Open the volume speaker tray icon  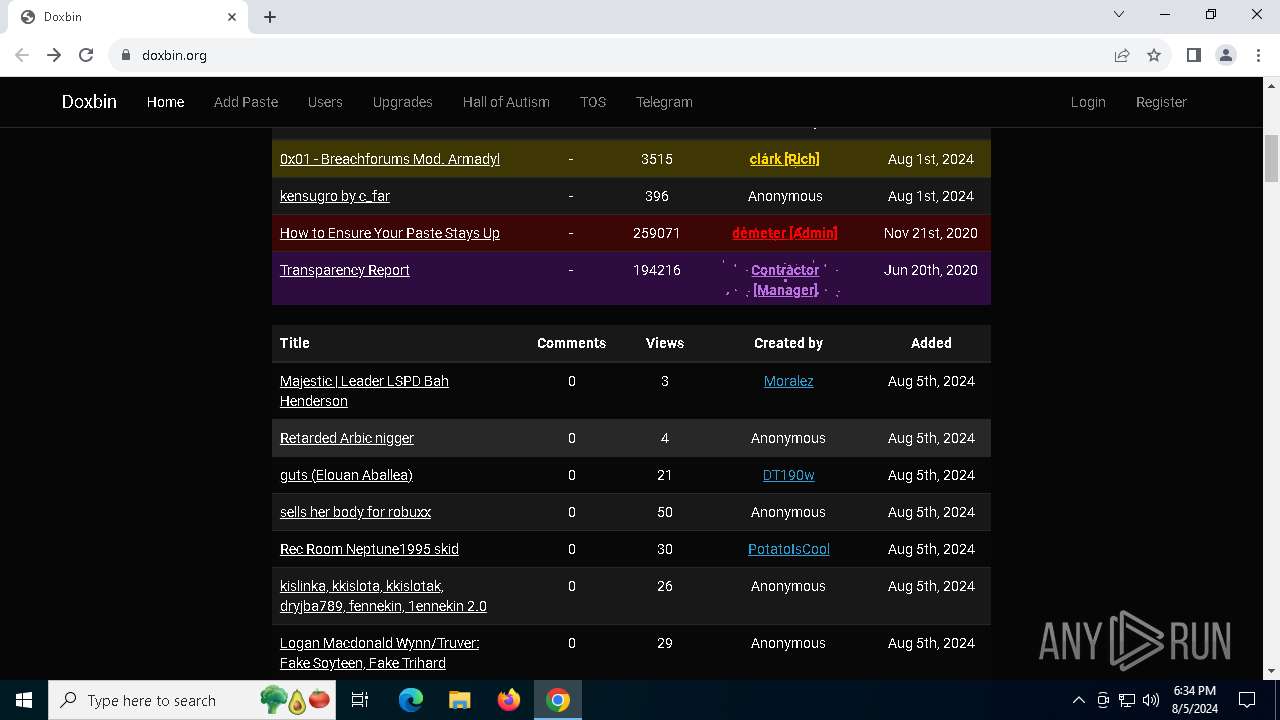(1150, 700)
